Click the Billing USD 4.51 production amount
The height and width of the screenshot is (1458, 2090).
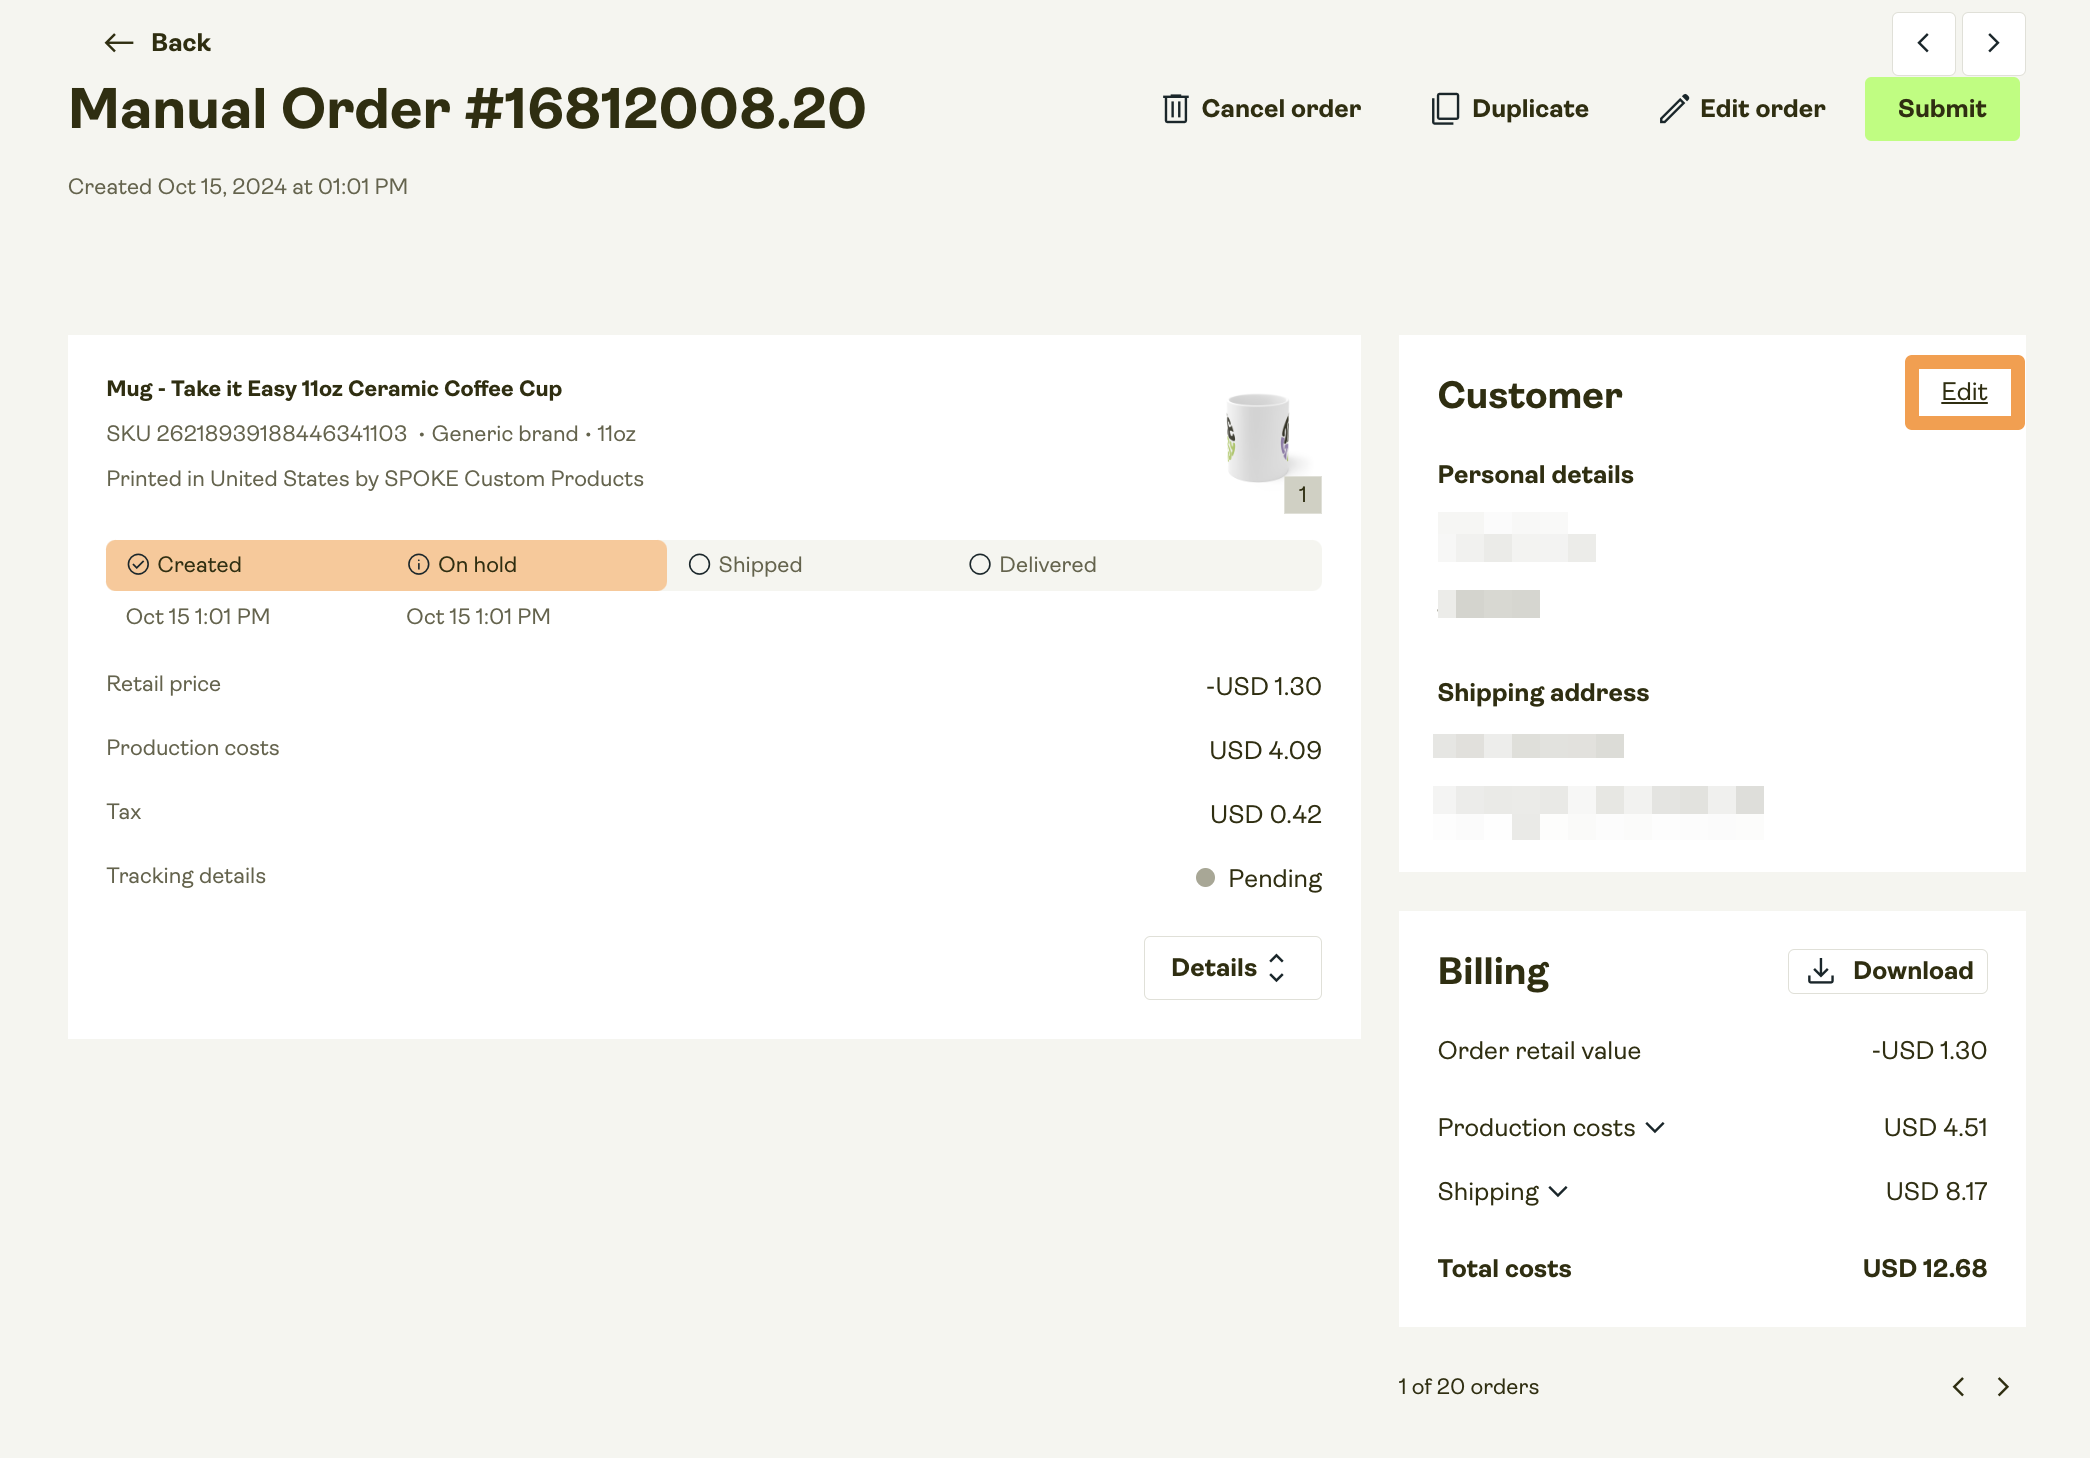coord(1935,1128)
